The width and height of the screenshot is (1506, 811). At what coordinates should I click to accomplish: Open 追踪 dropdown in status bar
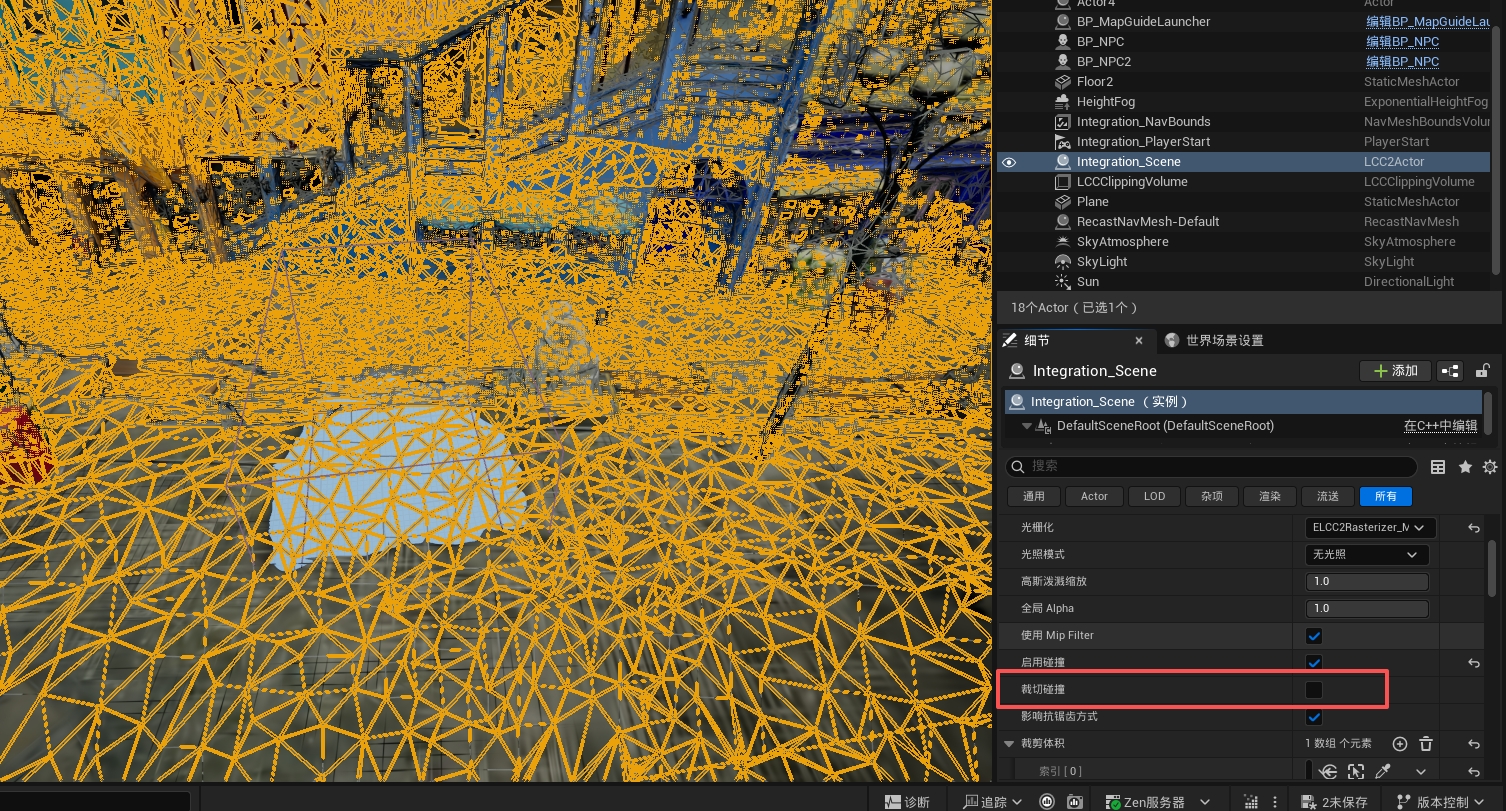tap(992, 802)
